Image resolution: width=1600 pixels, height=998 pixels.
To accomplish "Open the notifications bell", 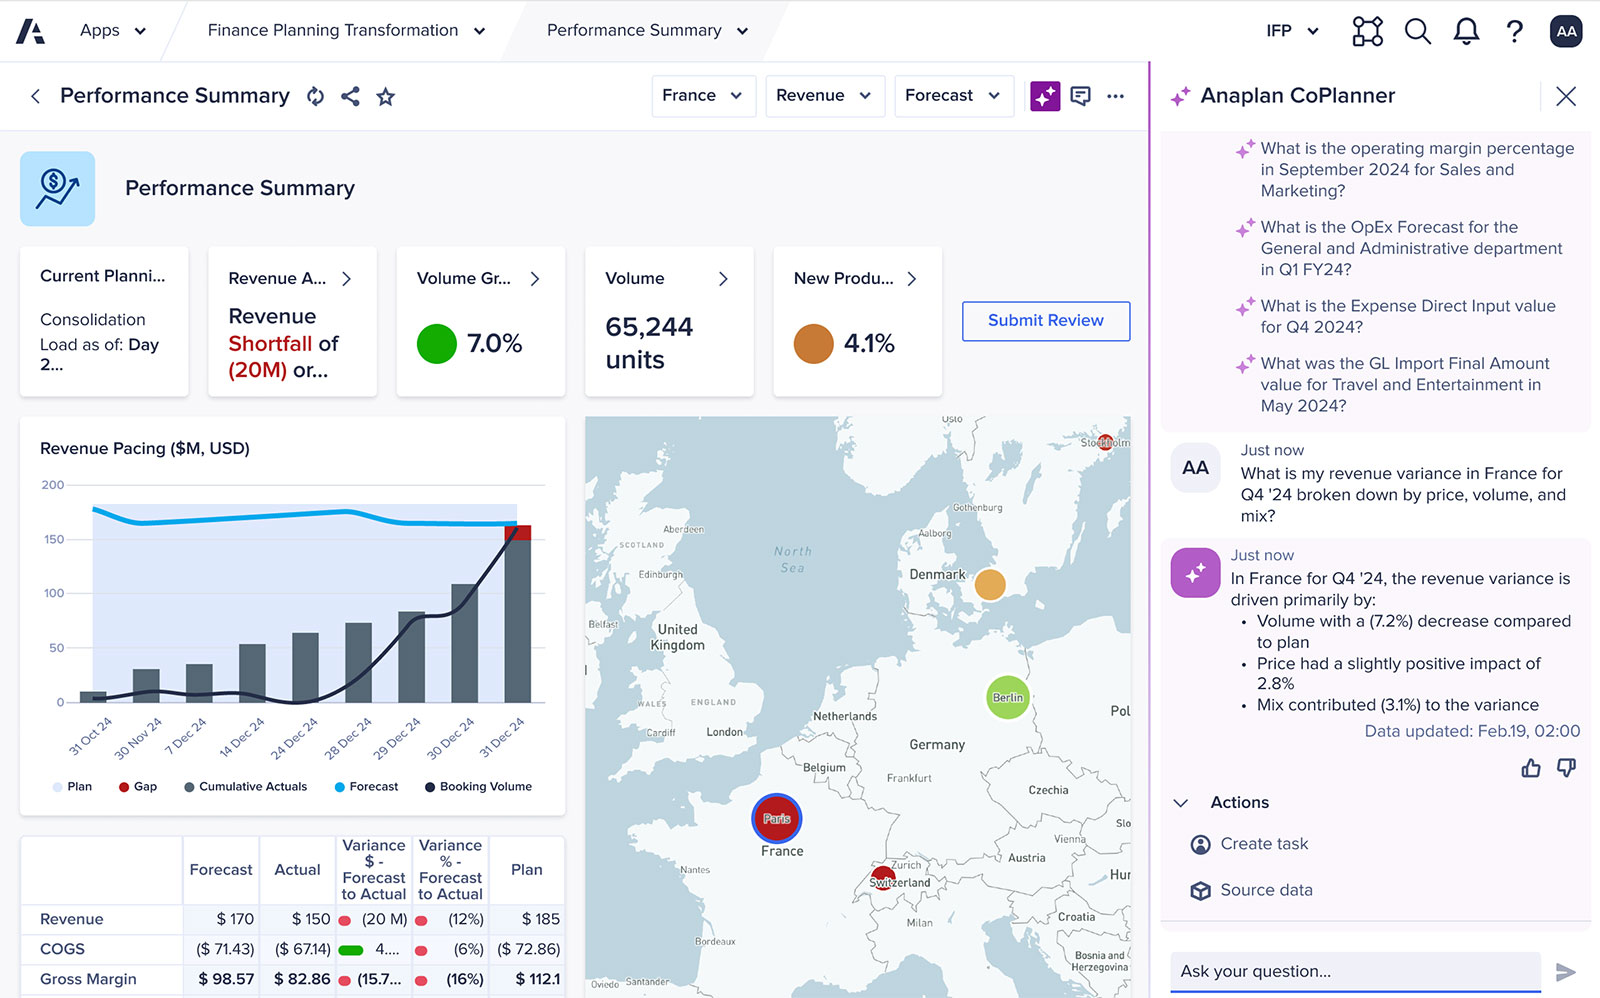I will (x=1466, y=31).
